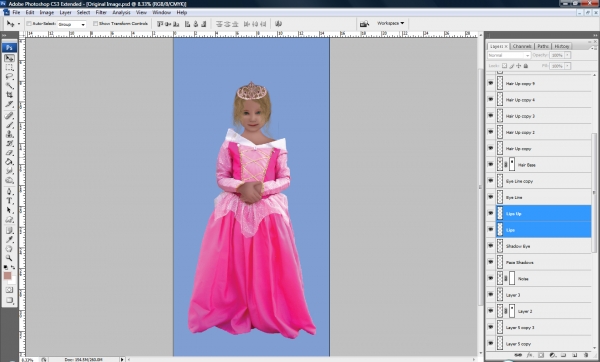This screenshot has width=600, height=362.
Task: Hide the Hair Up copy 9 layer
Action: (491, 83)
